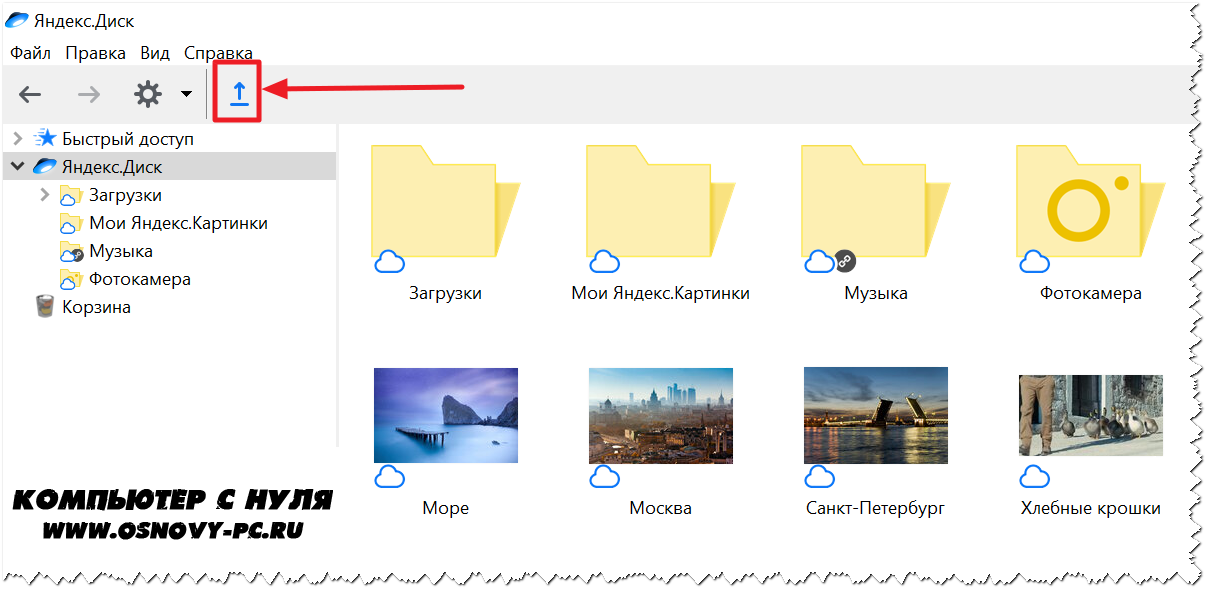Open the shared Музыка folder icon
The height and width of the screenshot is (594, 1212).
(x=875, y=205)
